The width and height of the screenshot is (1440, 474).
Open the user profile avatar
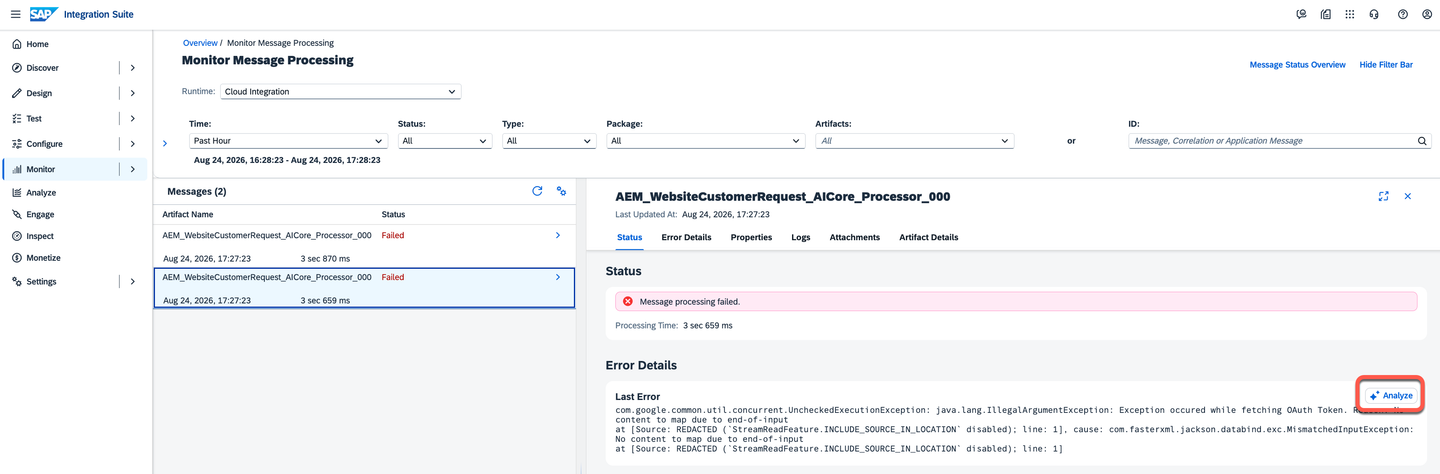[x=1427, y=14]
